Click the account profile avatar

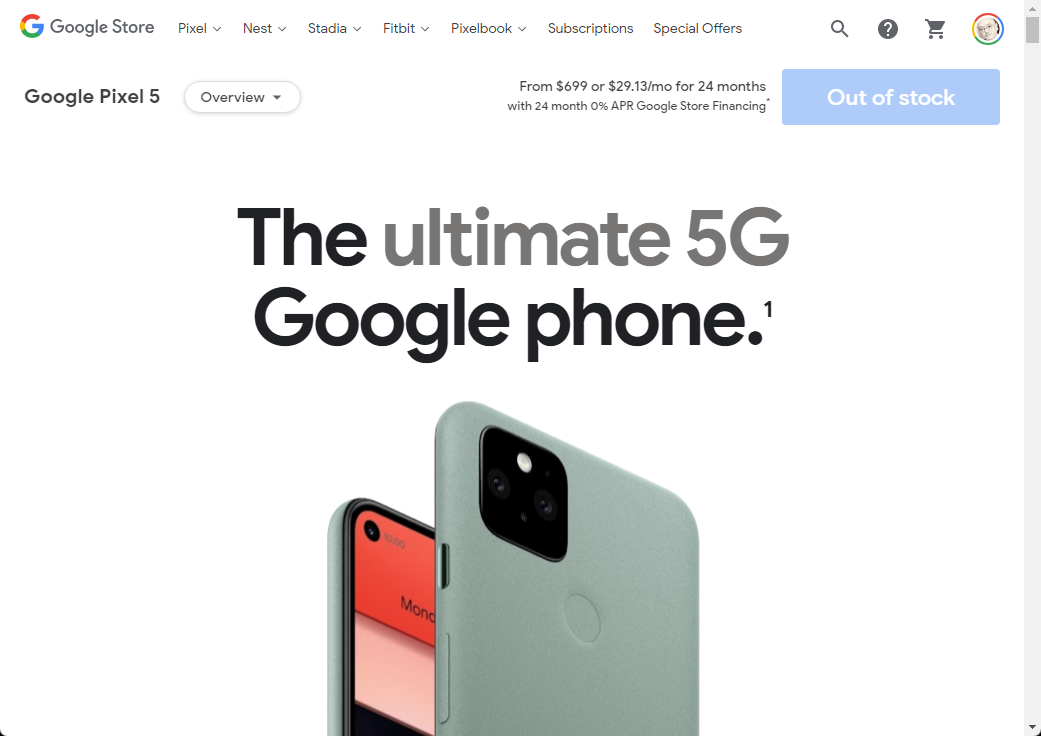[987, 29]
